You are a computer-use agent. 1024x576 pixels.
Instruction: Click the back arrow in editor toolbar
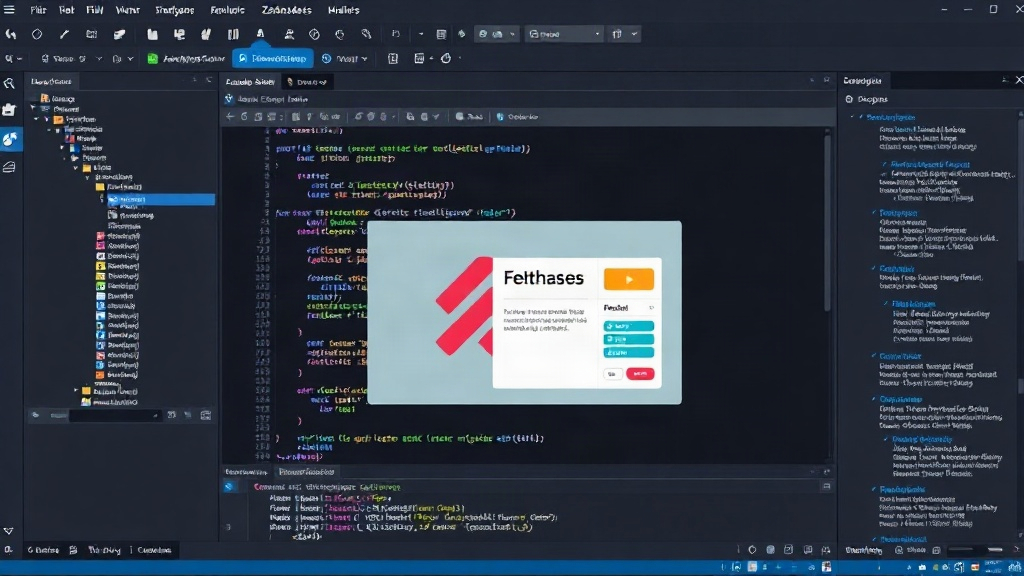click(230, 117)
